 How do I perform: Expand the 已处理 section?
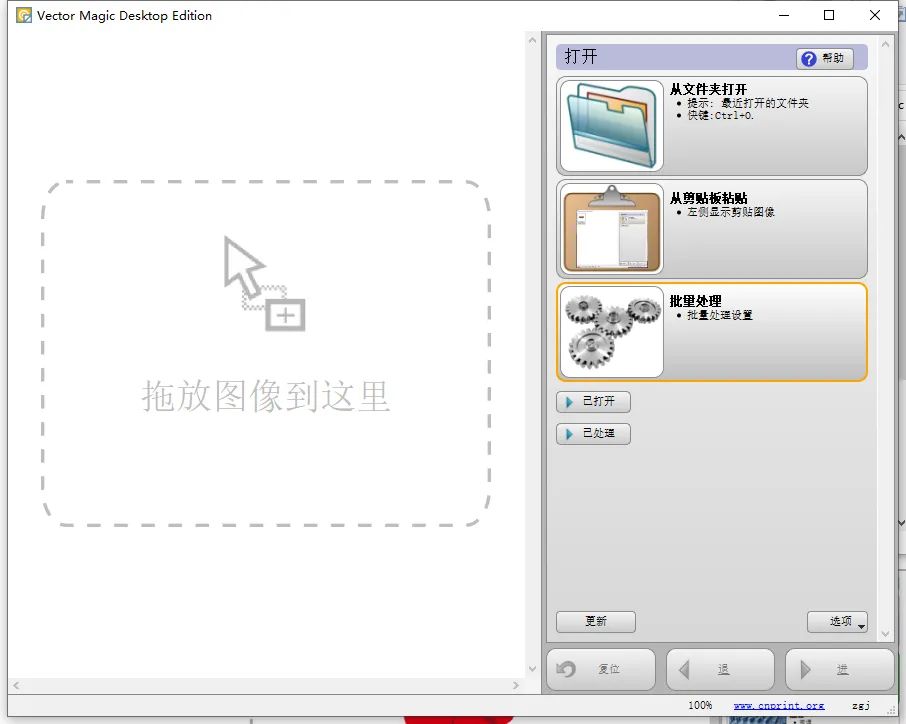pyautogui.click(x=593, y=434)
